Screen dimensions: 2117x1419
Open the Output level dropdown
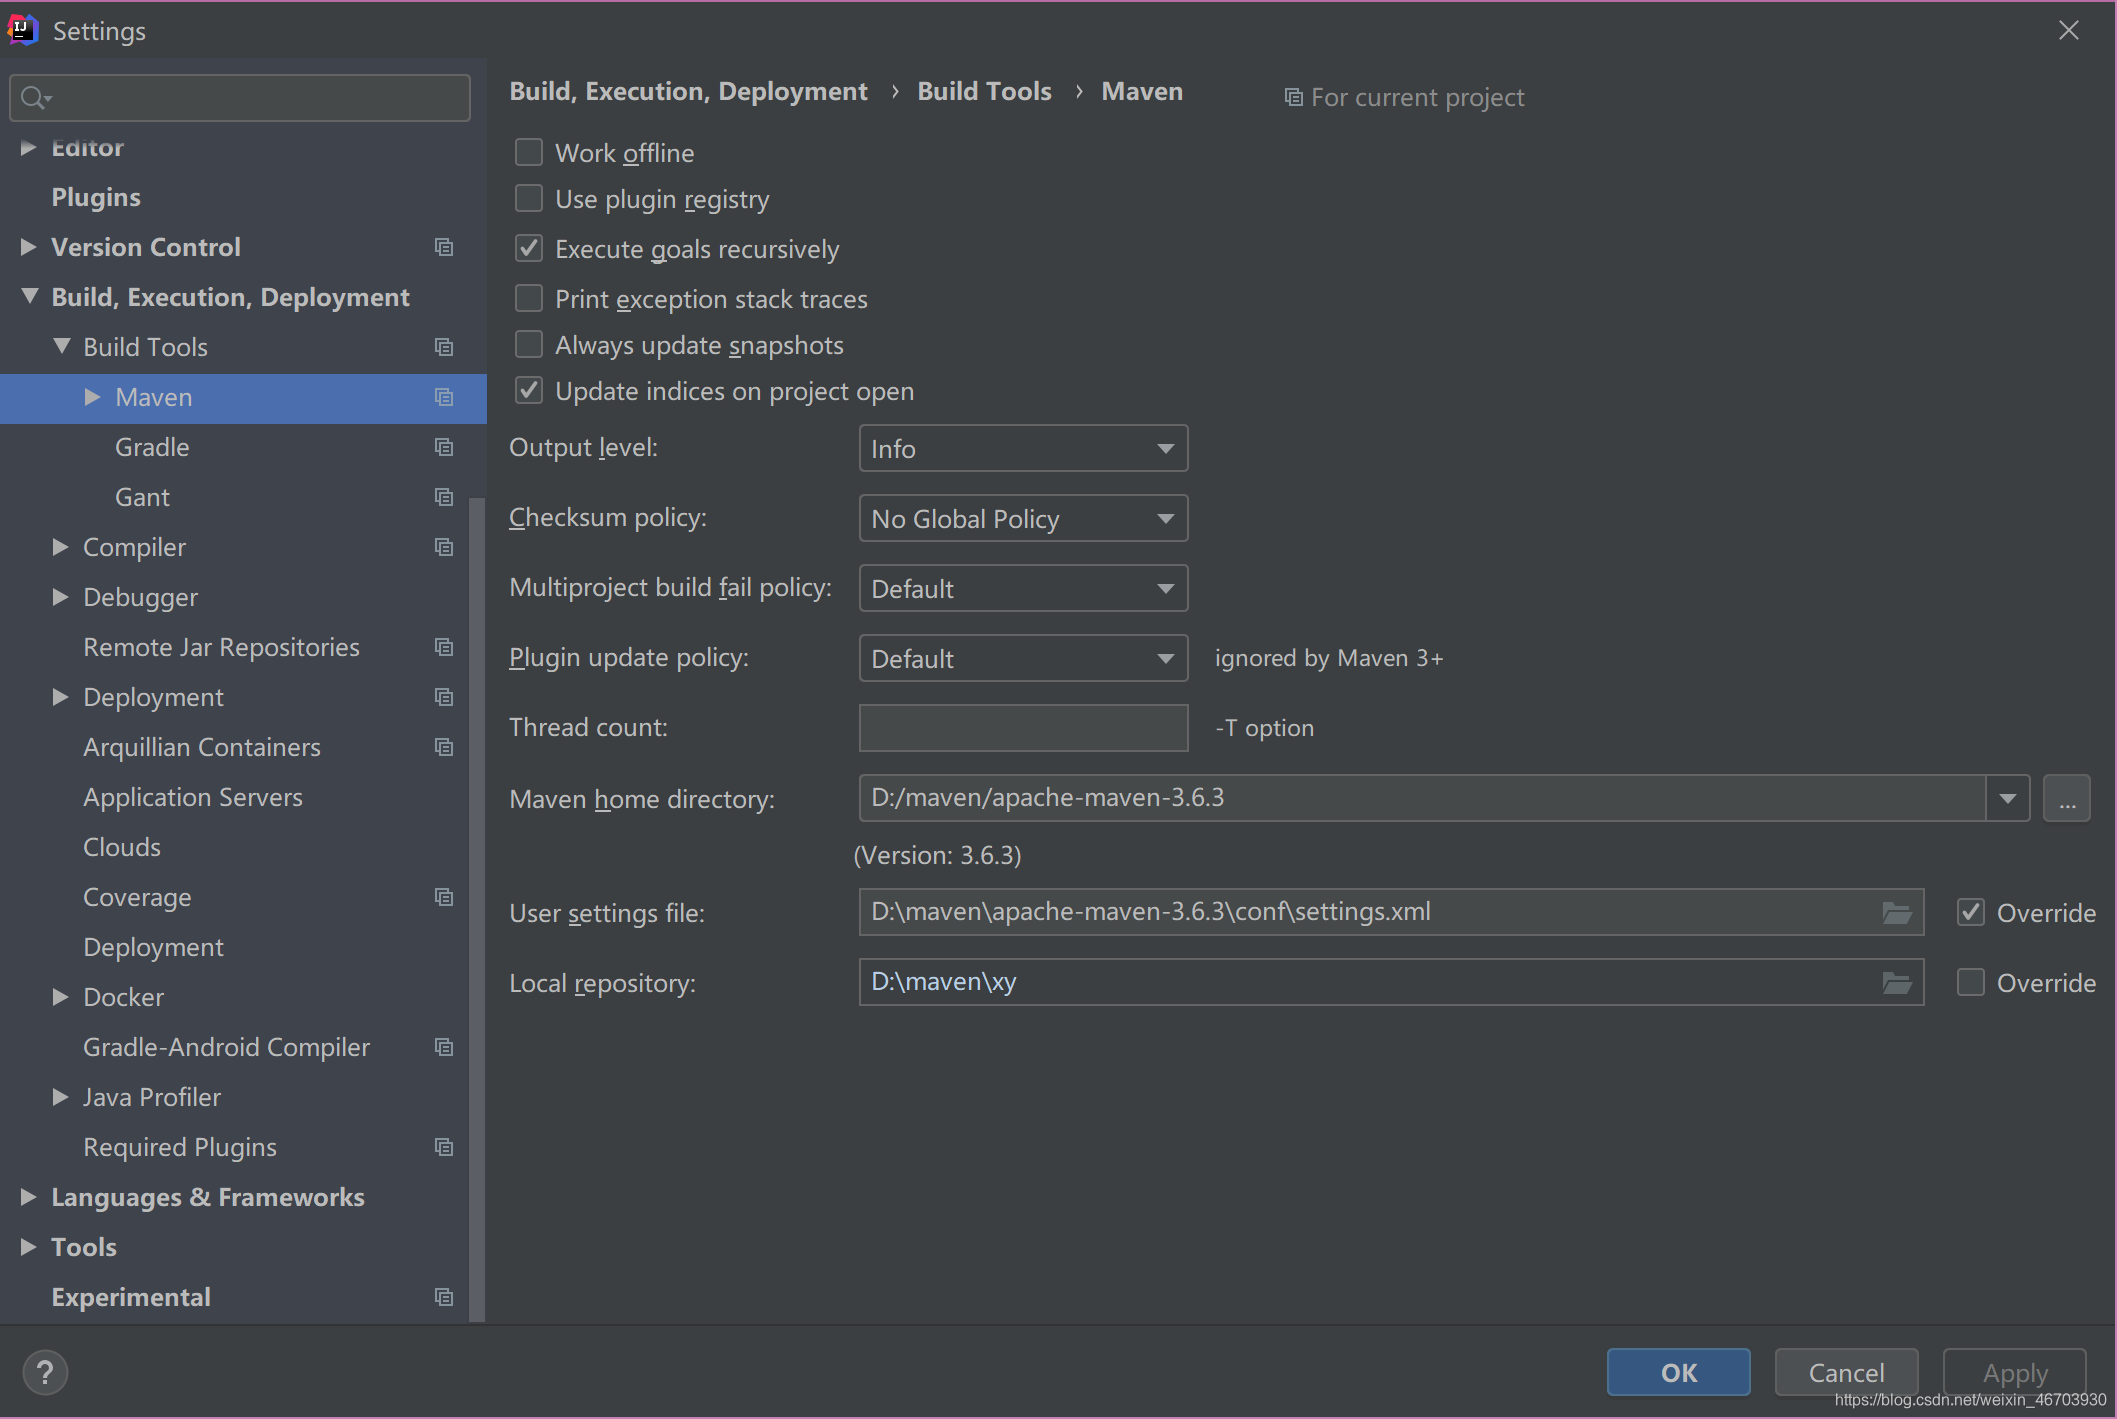pyautogui.click(x=1021, y=448)
